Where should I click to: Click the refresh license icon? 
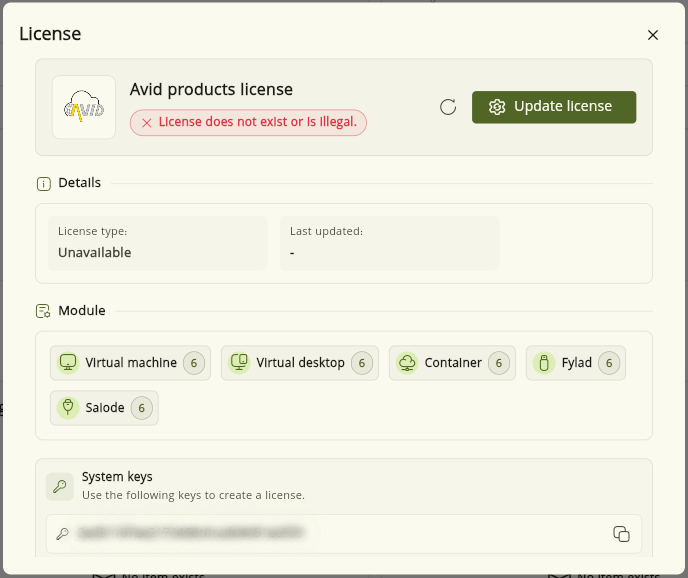click(448, 107)
